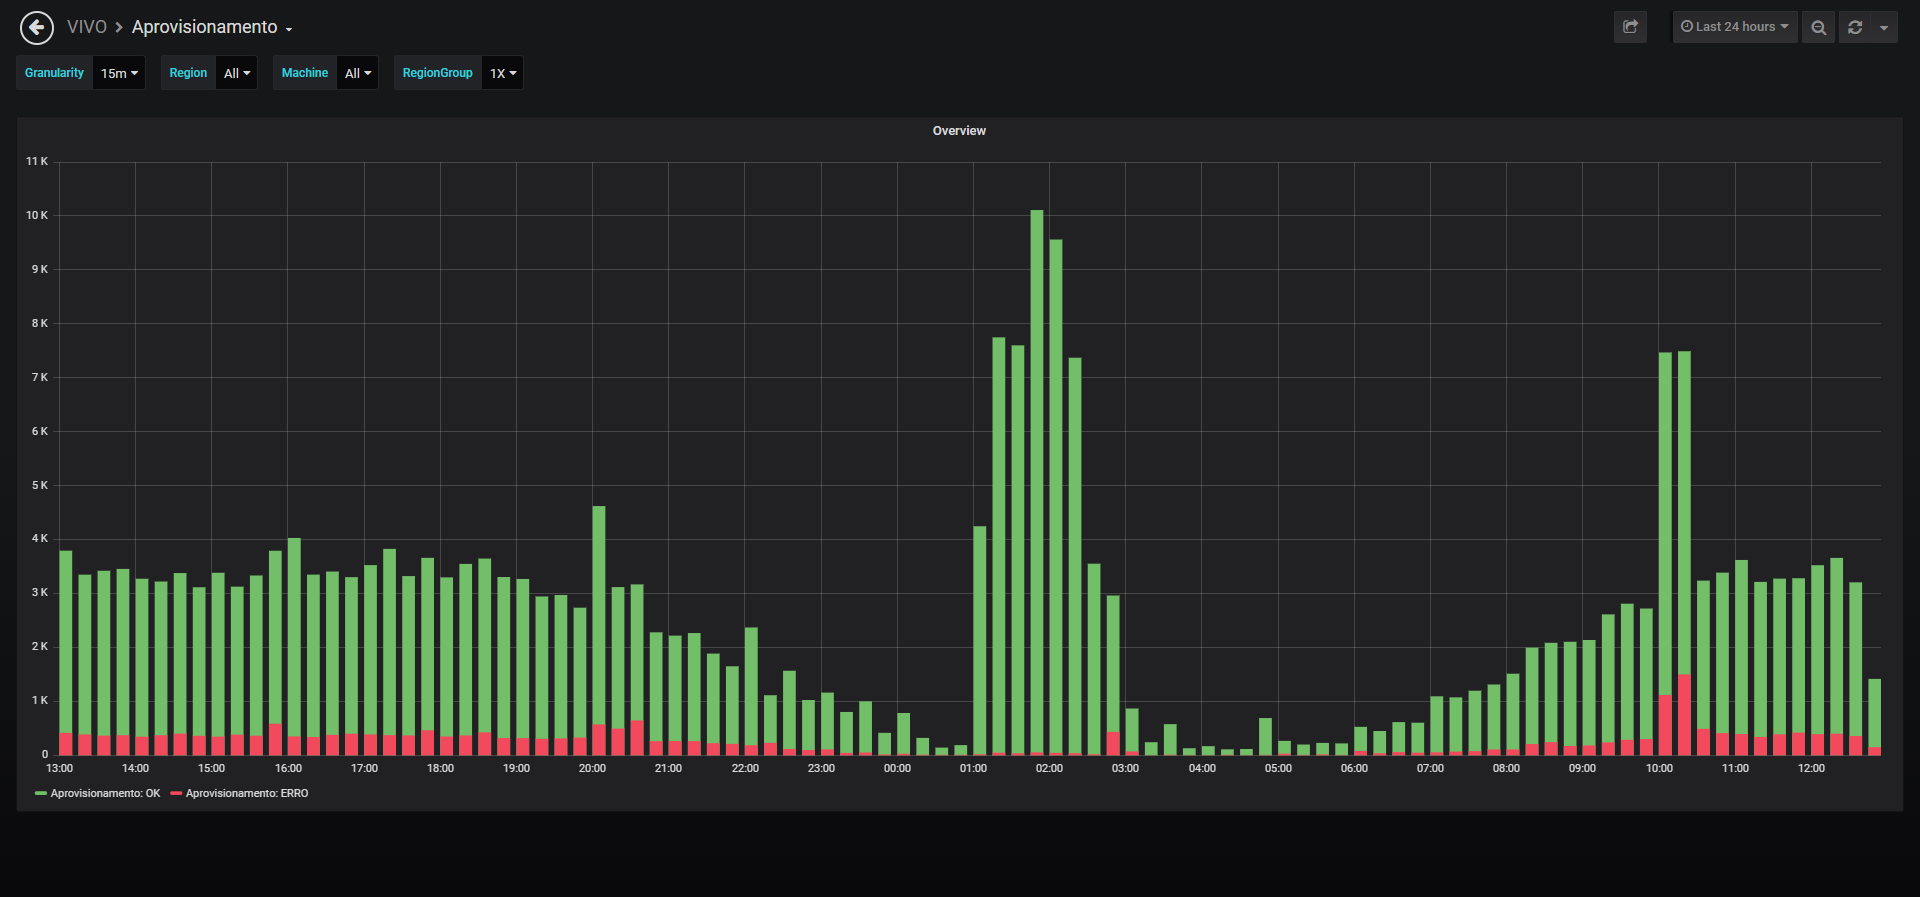Click the RegionGroup variable label

pyautogui.click(x=437, y=73)
